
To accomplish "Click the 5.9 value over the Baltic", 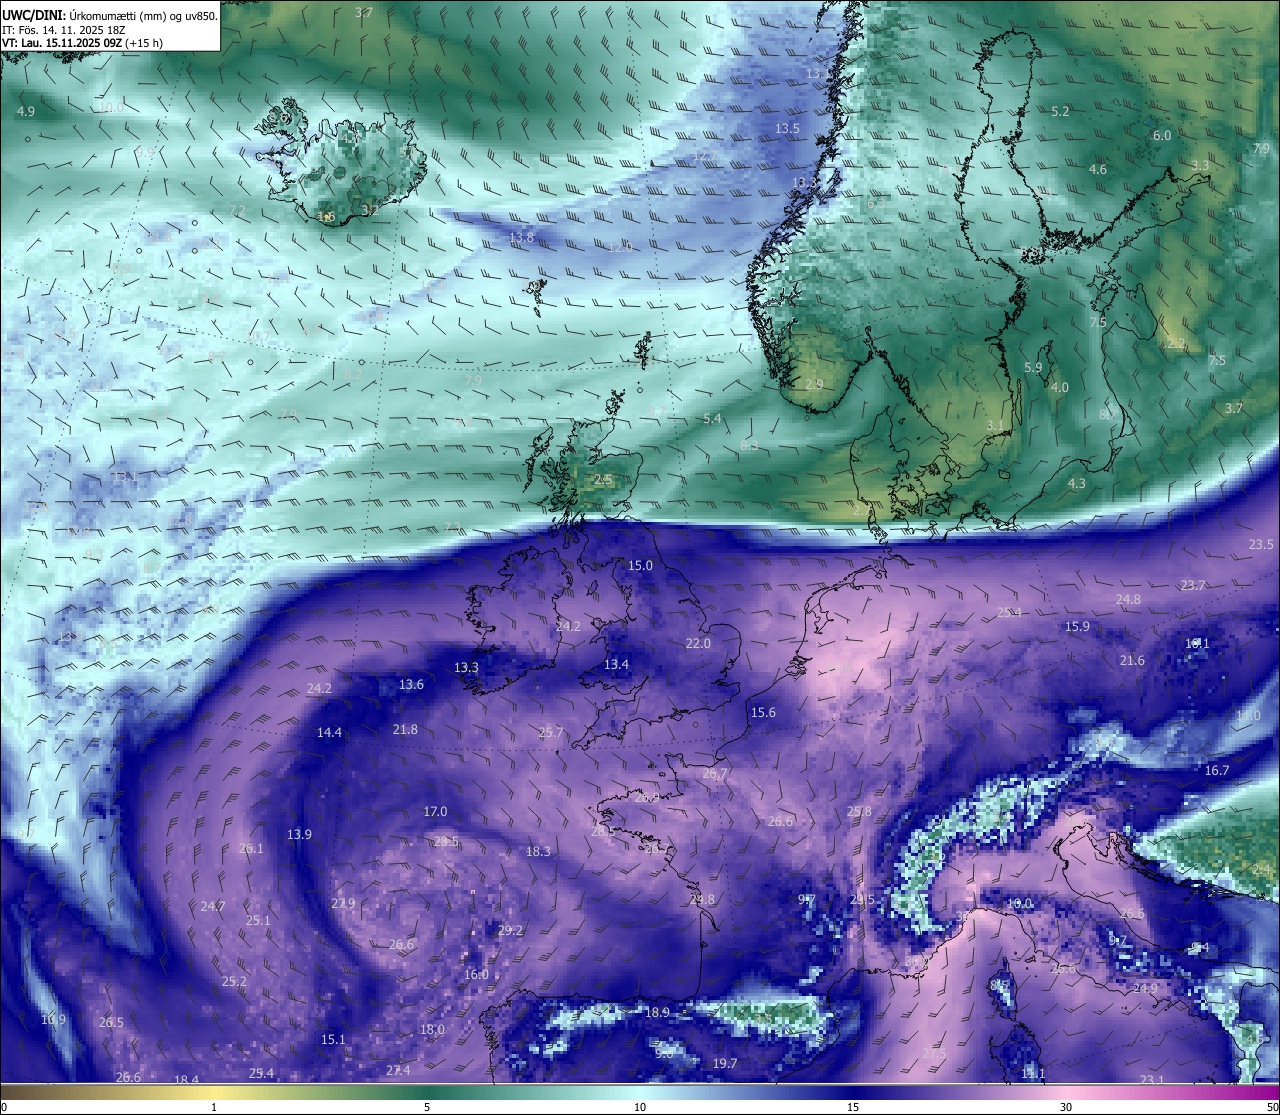I will click(1033, 367).
